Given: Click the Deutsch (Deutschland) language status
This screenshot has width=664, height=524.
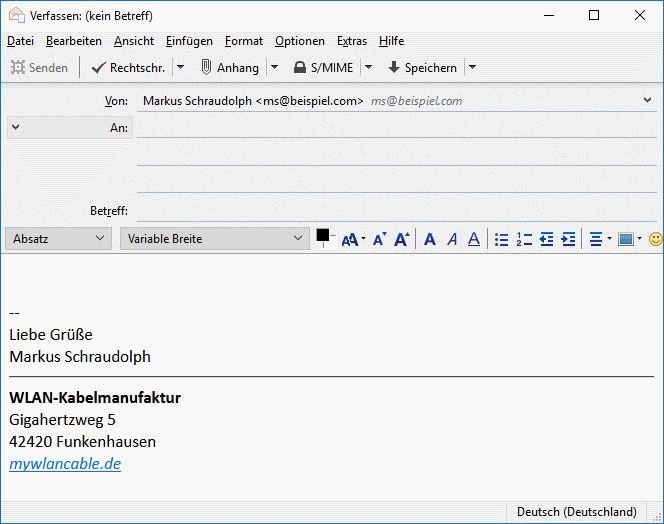Looking at the screenshot, I should 577,512.
